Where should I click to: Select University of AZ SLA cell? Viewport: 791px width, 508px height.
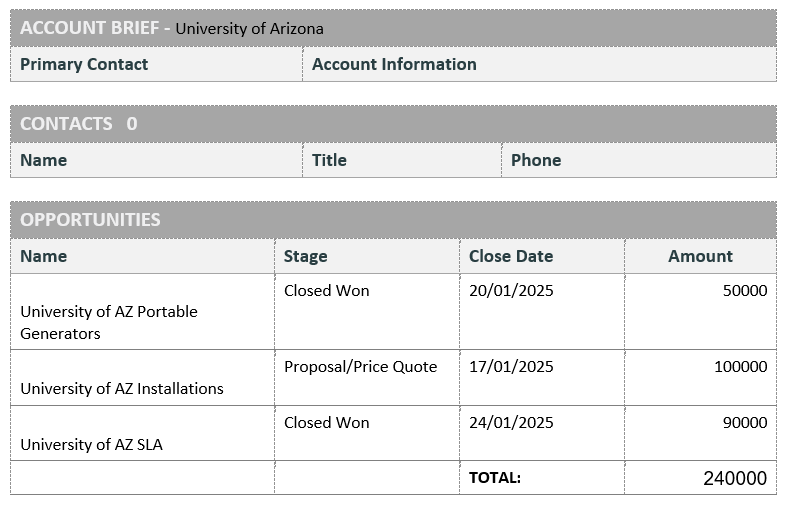[143, 433]
